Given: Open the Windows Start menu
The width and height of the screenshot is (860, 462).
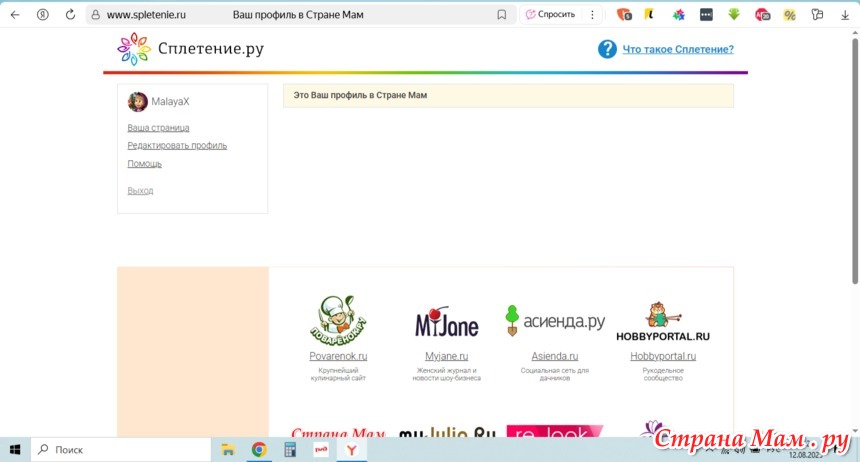Looking at the screenshot, I should pyautogui.click(x=15, y=449).
